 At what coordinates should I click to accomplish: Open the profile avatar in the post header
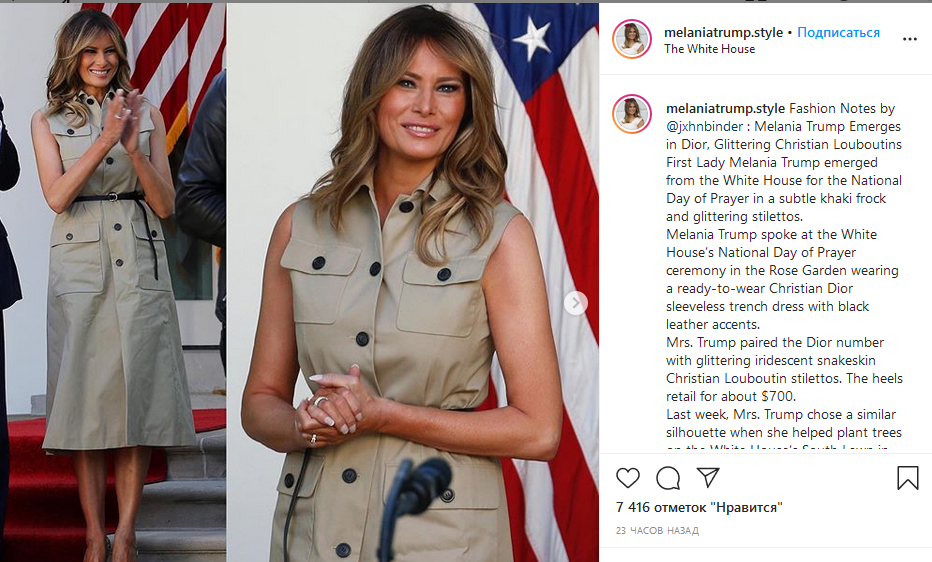click(632, 39)
